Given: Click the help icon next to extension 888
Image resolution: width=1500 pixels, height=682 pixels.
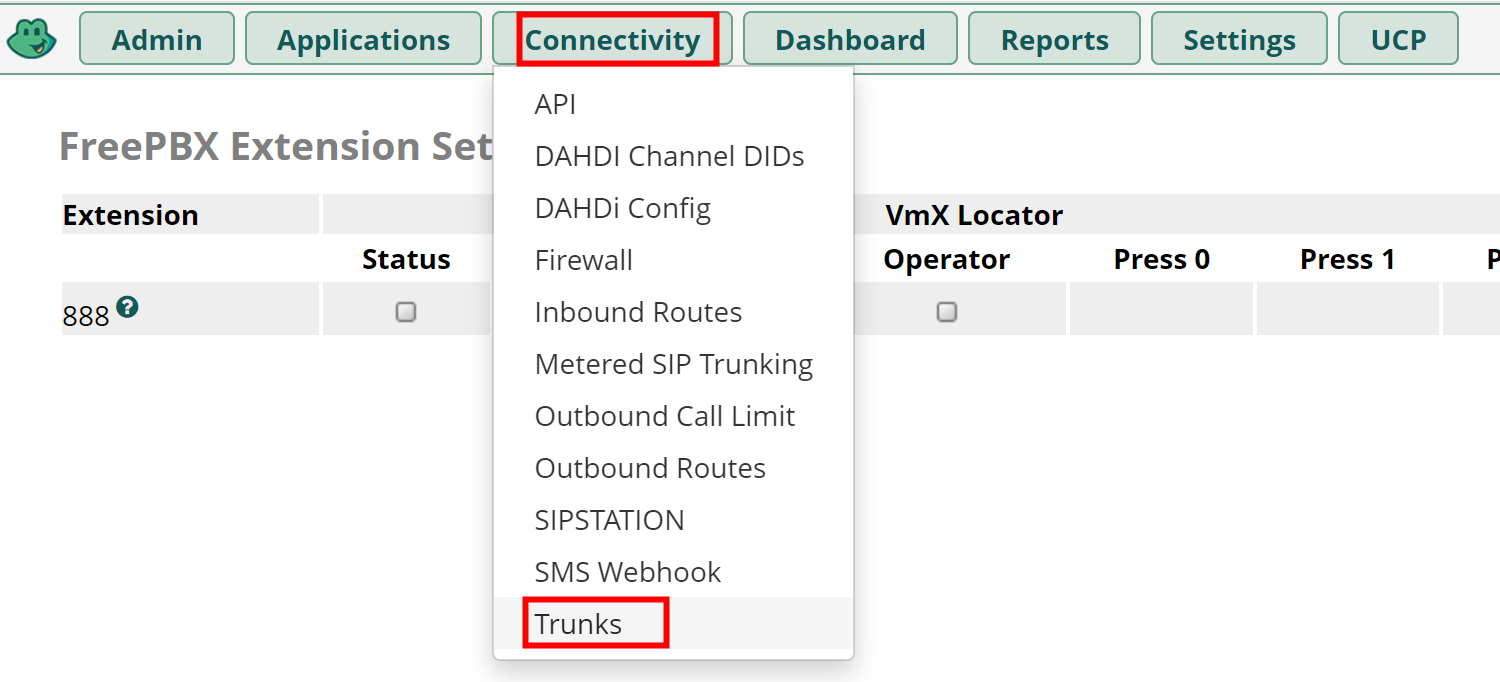Looking at the screenshot, I should point(127,307).
